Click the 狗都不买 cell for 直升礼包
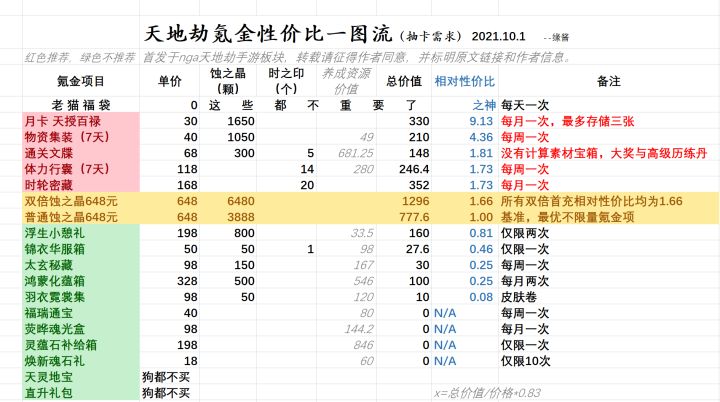Viewport: 720px width, 402px height. (x=166, y=393)
